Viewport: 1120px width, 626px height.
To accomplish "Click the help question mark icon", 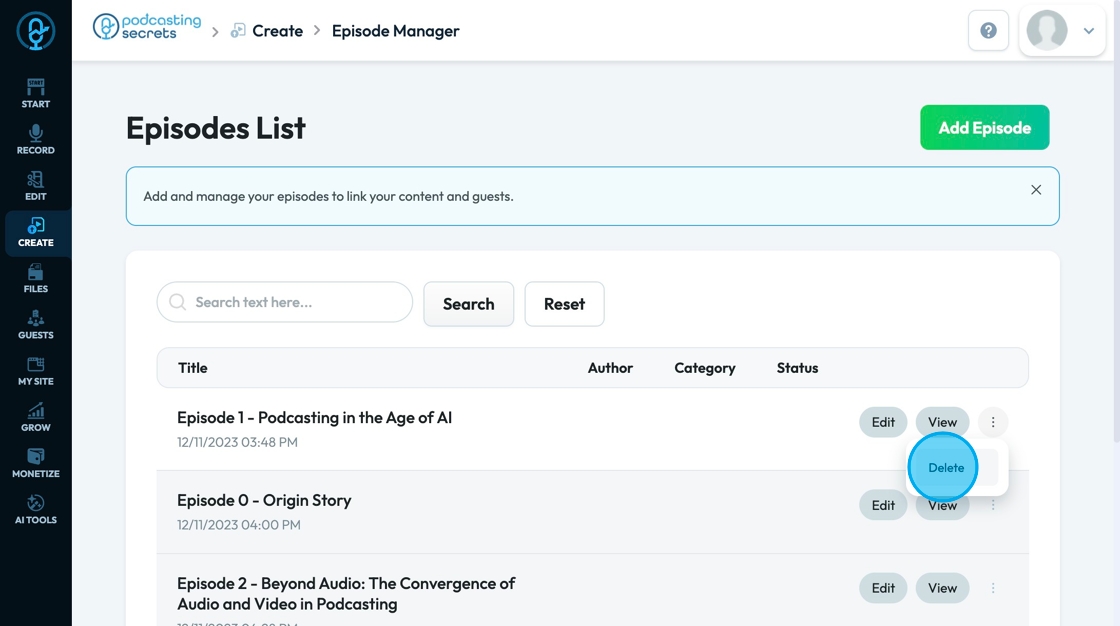I will click(x=988, y=31).
